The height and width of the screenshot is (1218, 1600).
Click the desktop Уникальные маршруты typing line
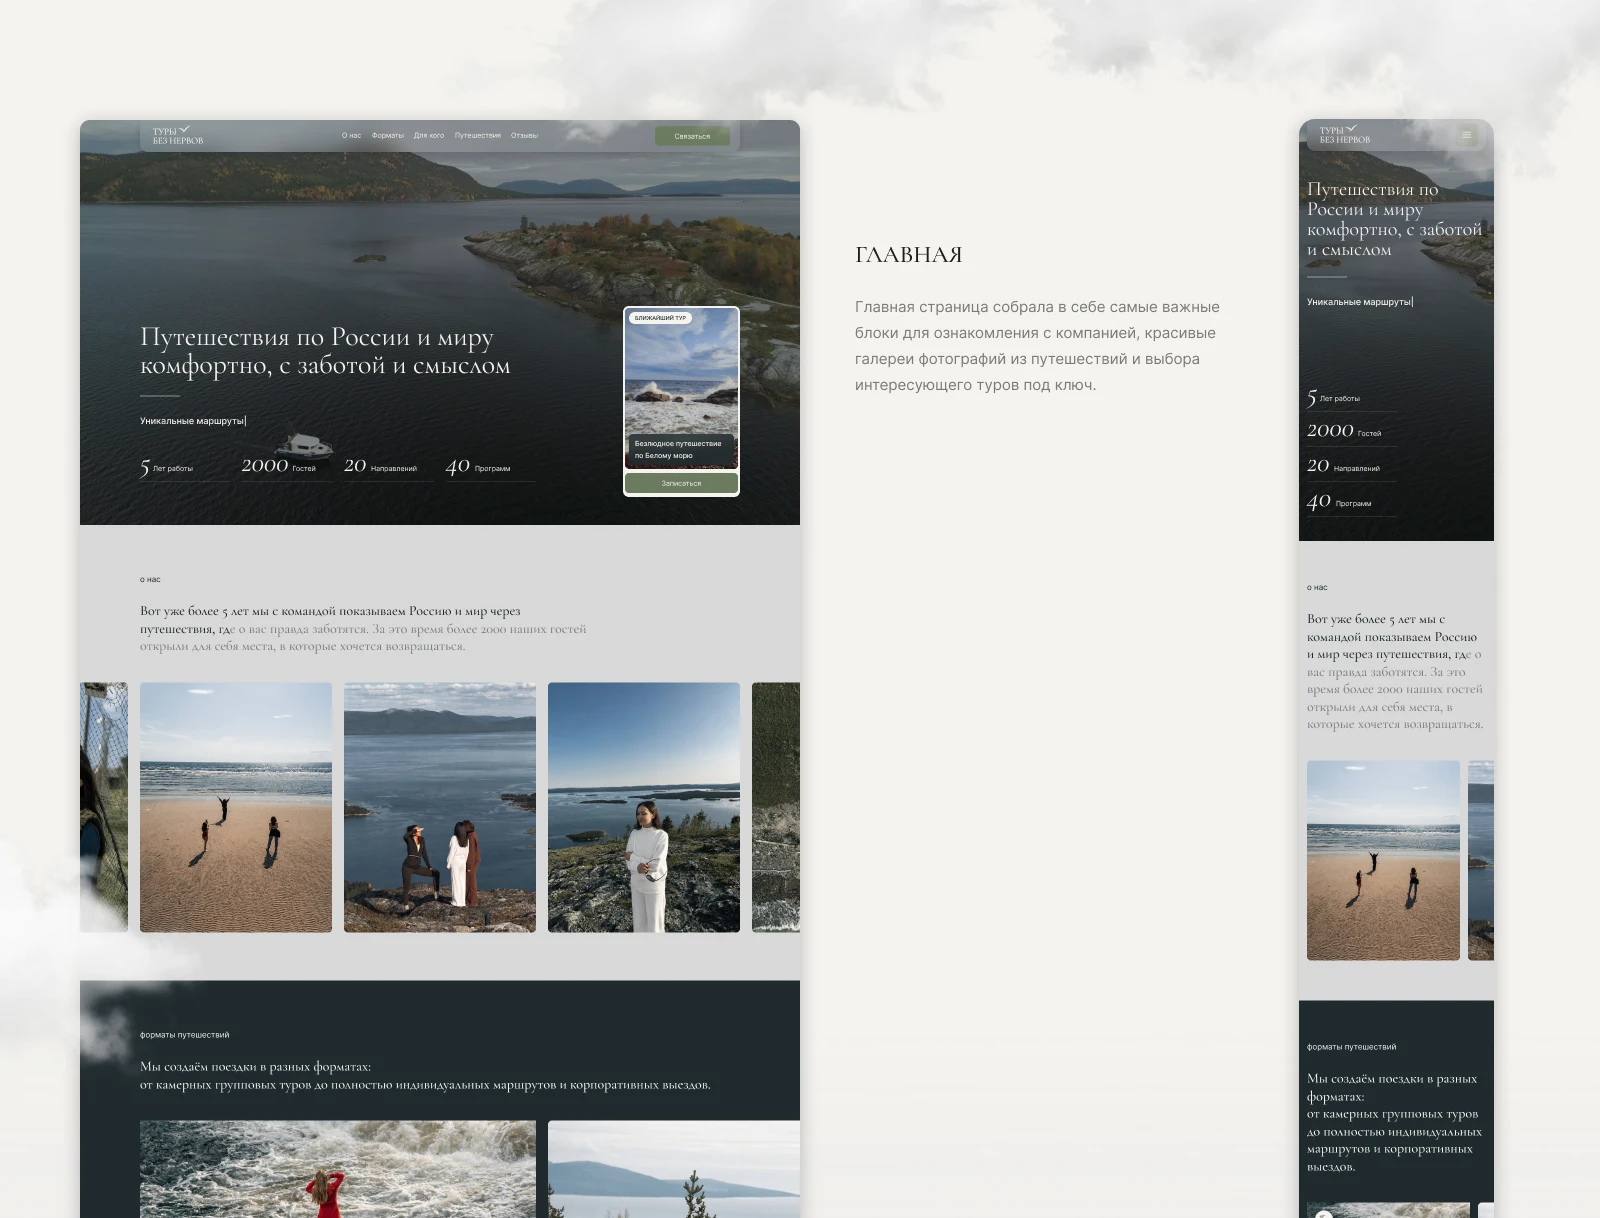coord(193,421)
